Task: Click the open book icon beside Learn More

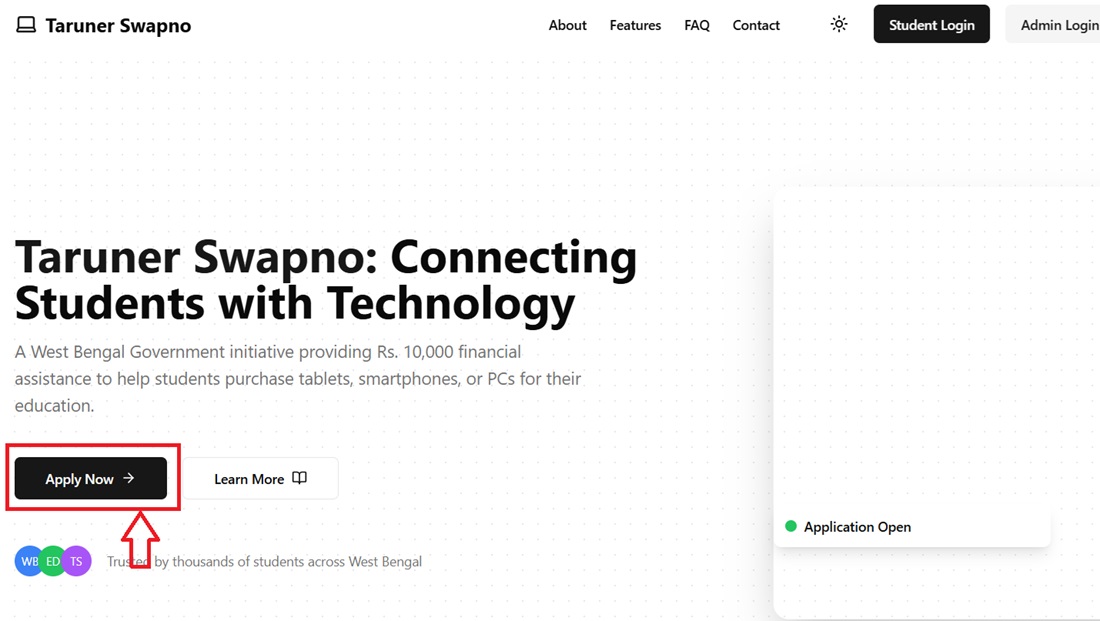Action: coord(299,478)
